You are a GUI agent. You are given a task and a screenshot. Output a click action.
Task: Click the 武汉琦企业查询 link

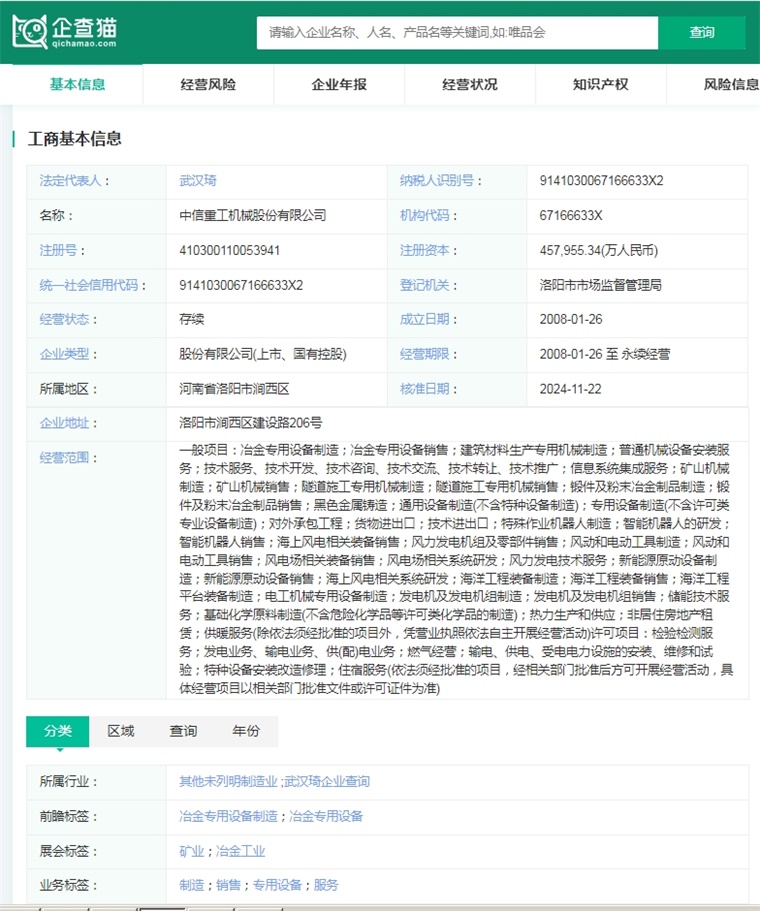coord(327,782)
